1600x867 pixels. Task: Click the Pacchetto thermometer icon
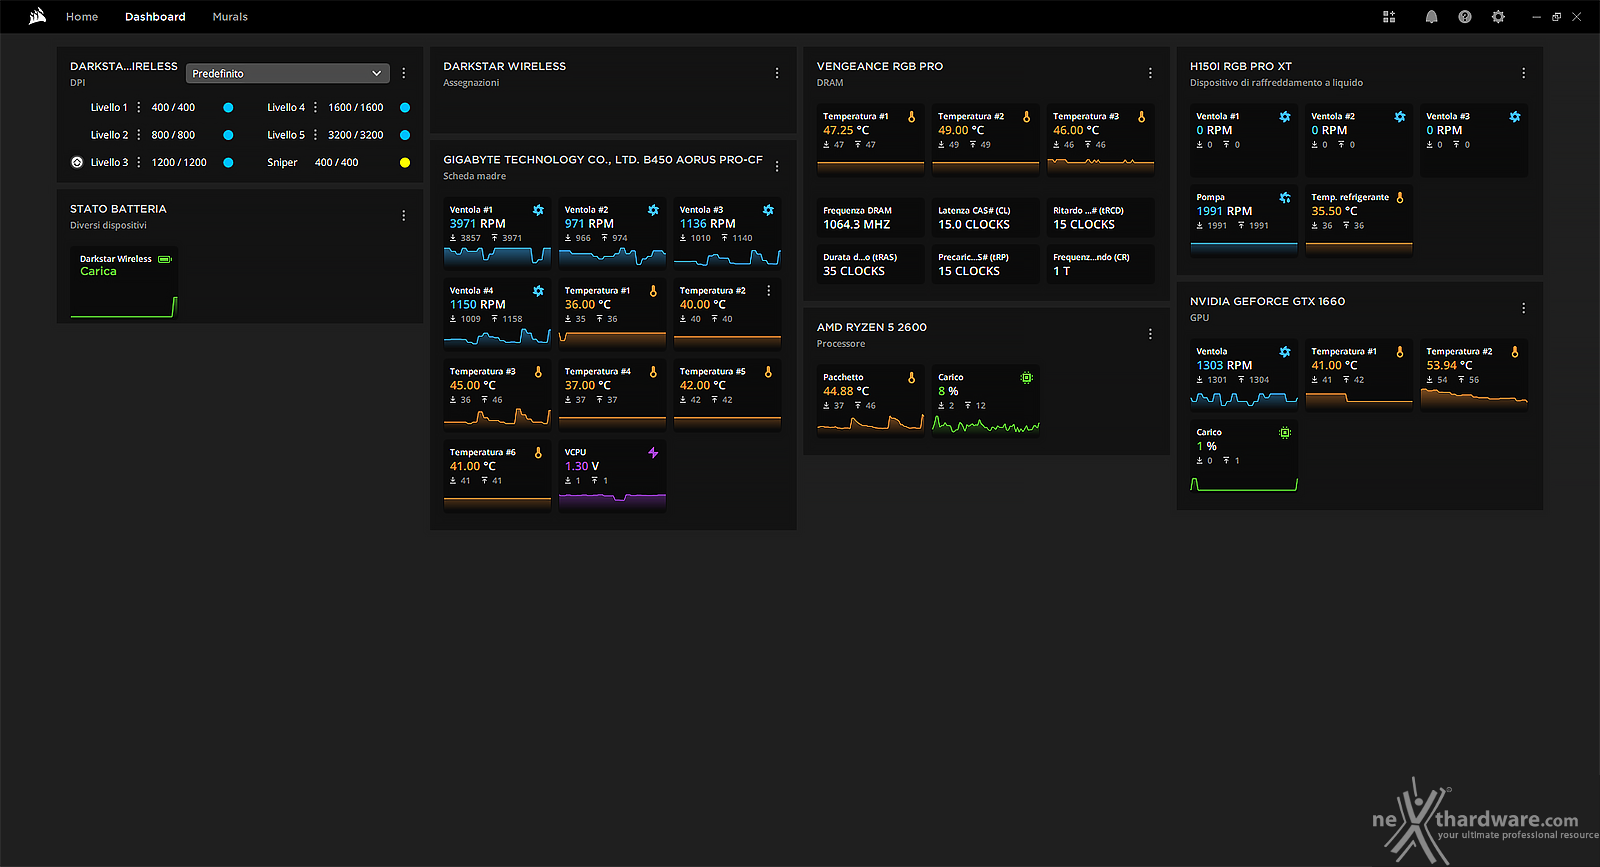pyautogui.click(x=911, y=378)
